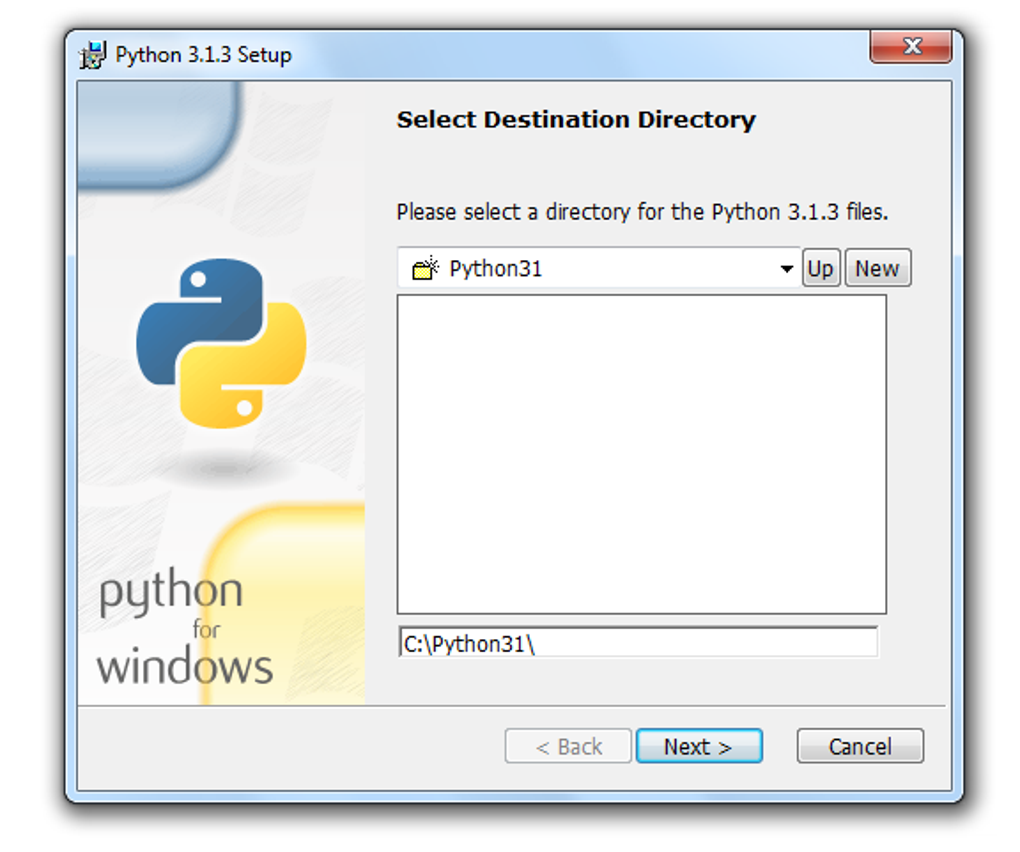
Task: Click the 'Python 3.1.3 Setup' title text
Action: [x=204, y=55]
